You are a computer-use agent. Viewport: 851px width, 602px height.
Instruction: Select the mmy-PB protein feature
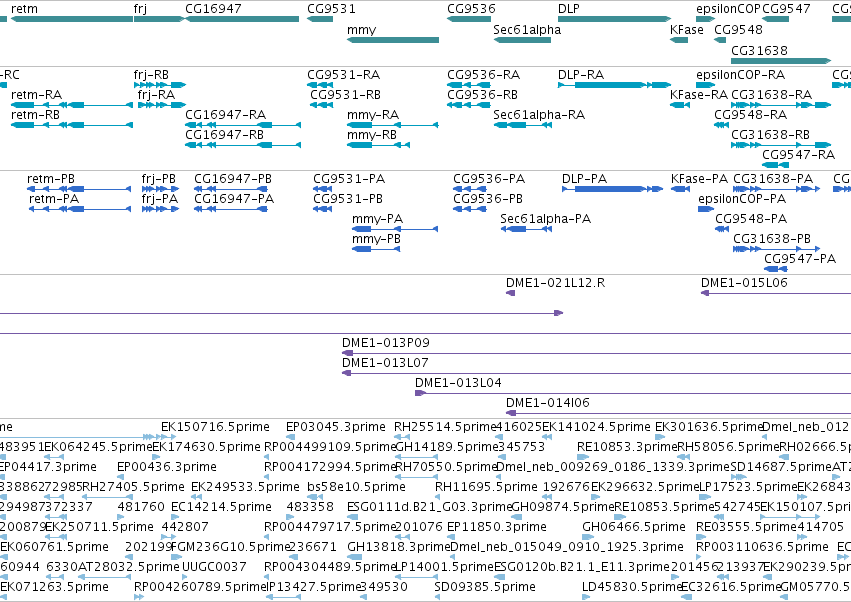point(376,249)
